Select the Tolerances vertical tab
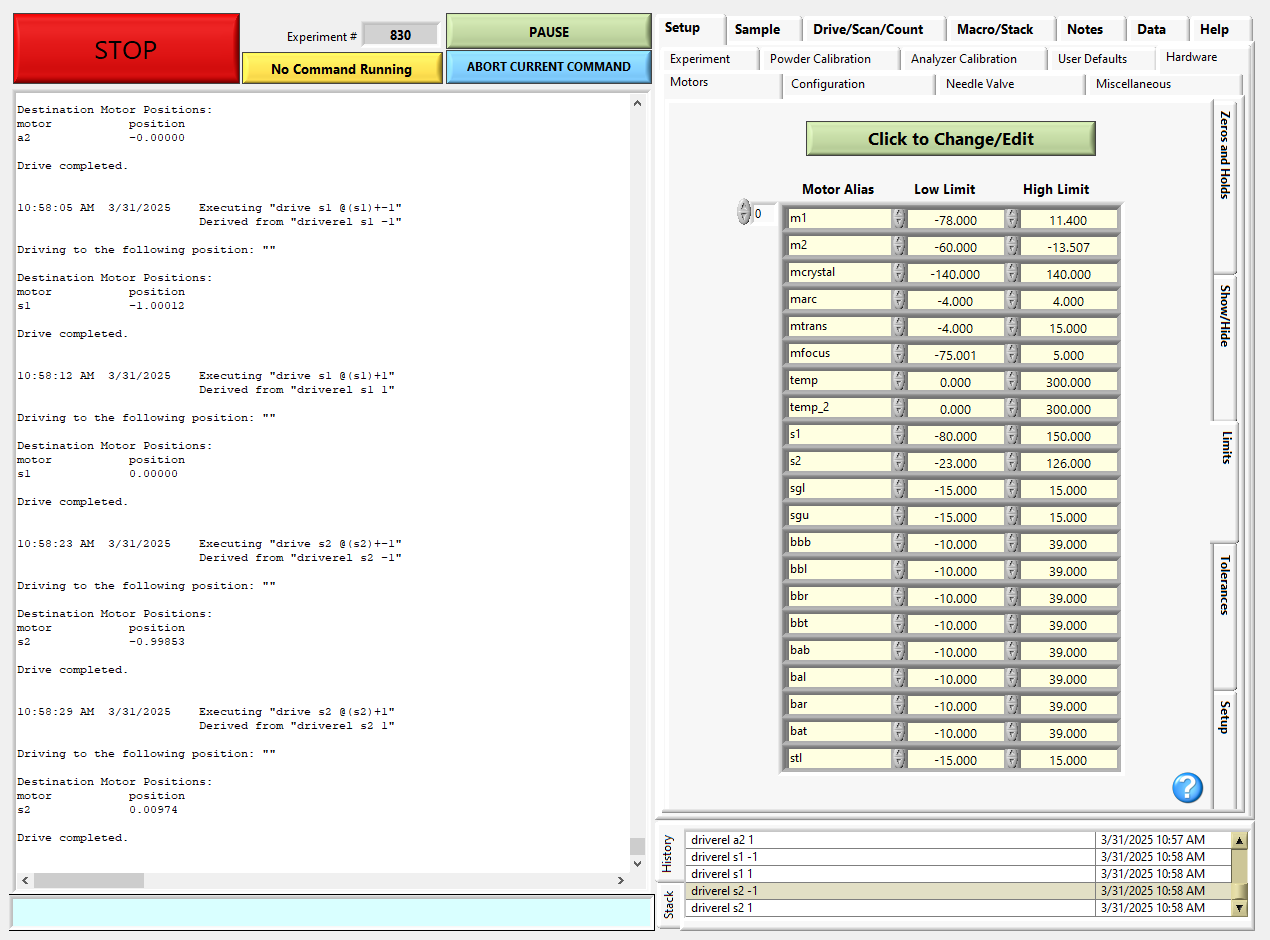Viewport: 1270px width, 940px height. 1225,585
